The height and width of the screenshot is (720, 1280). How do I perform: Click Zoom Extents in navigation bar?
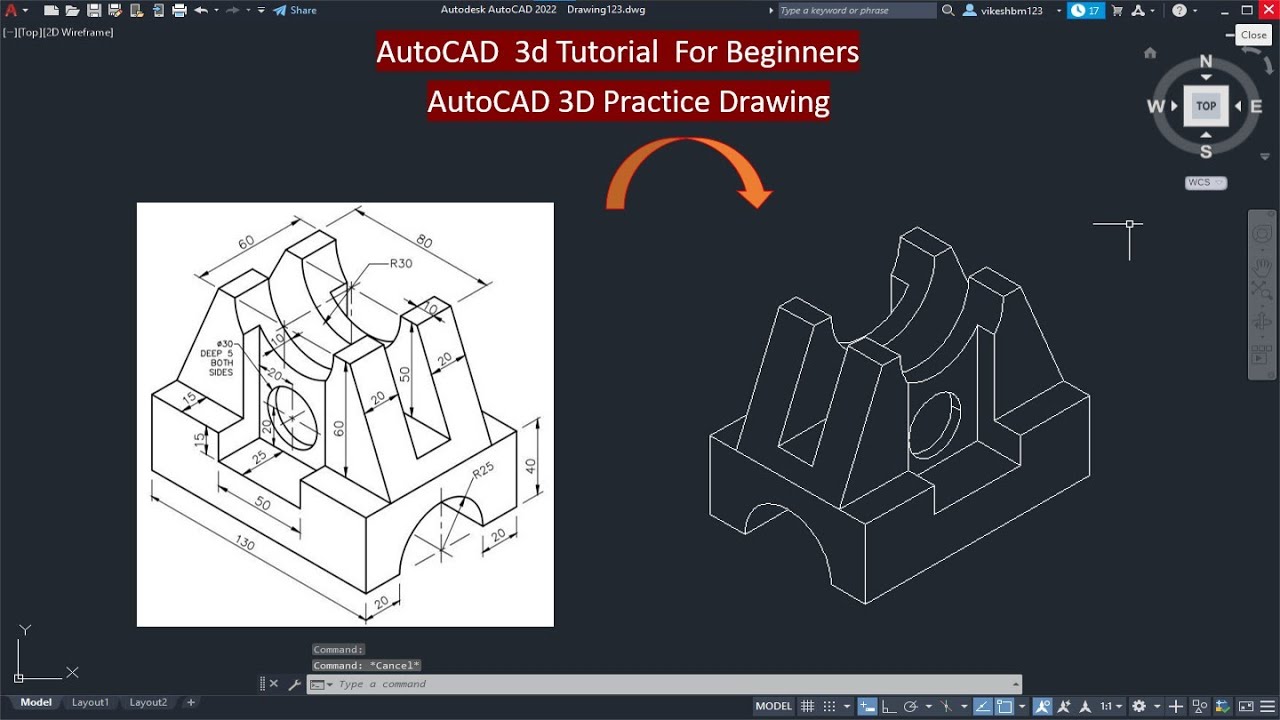[1262, 291]
